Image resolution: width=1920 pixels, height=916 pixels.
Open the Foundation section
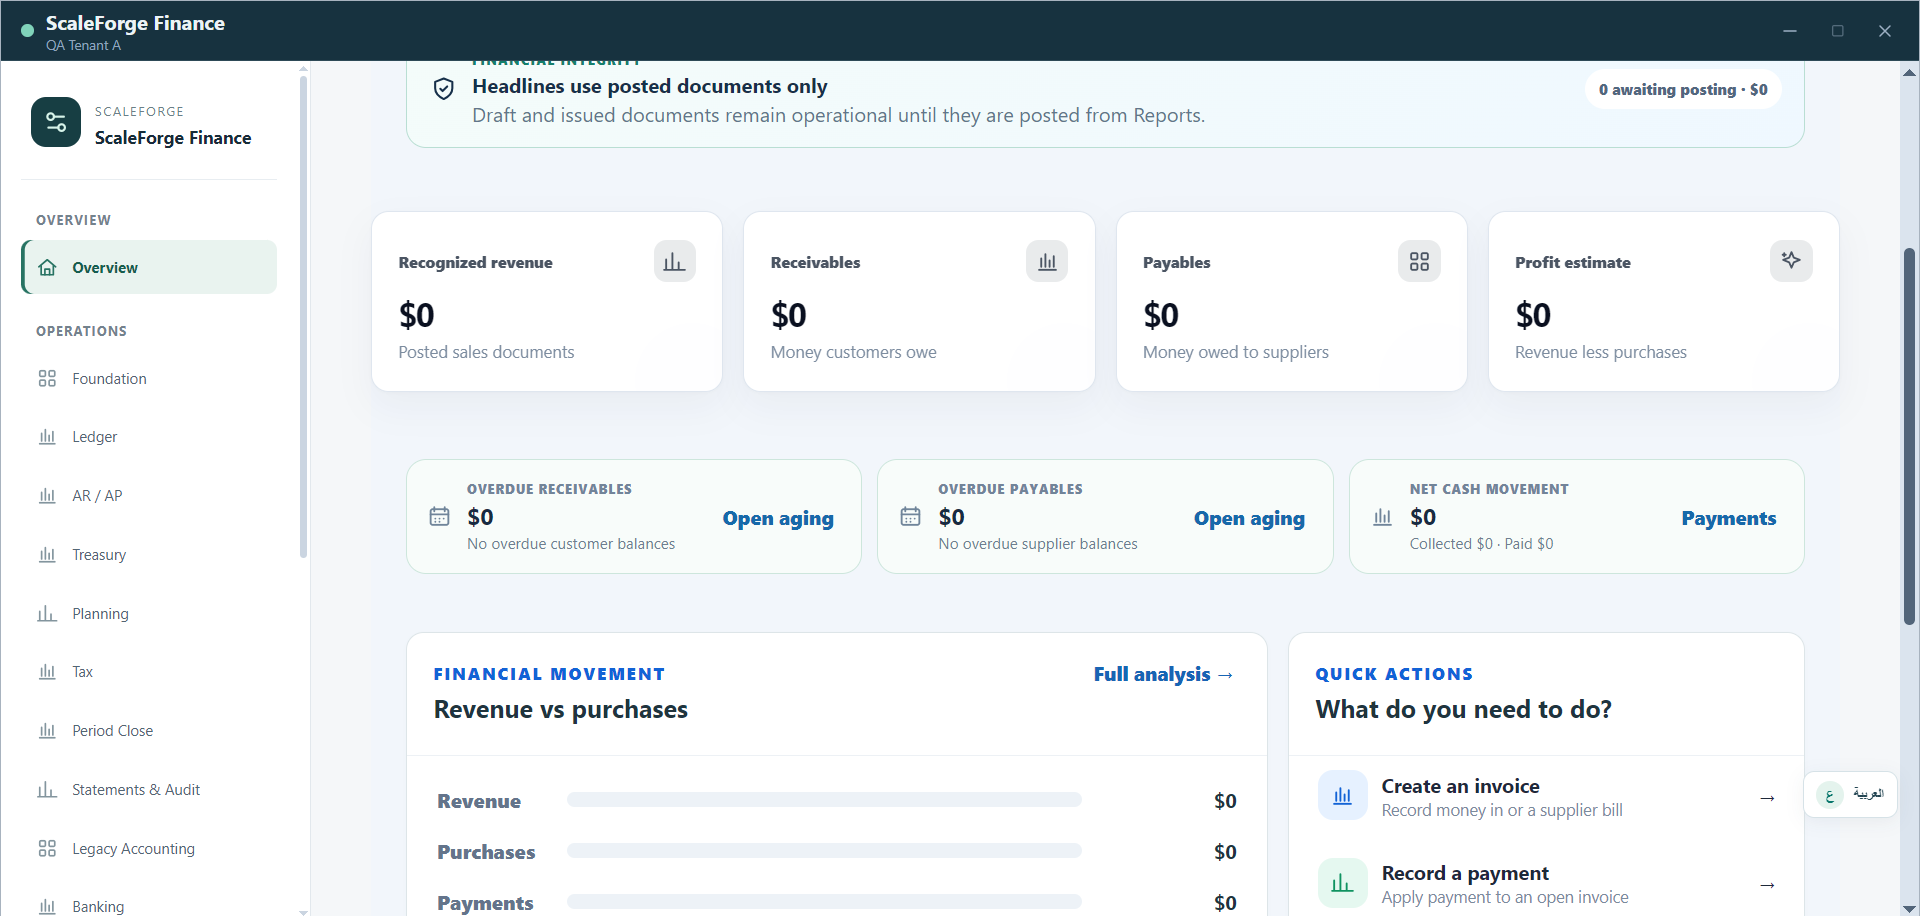point(149,379)
